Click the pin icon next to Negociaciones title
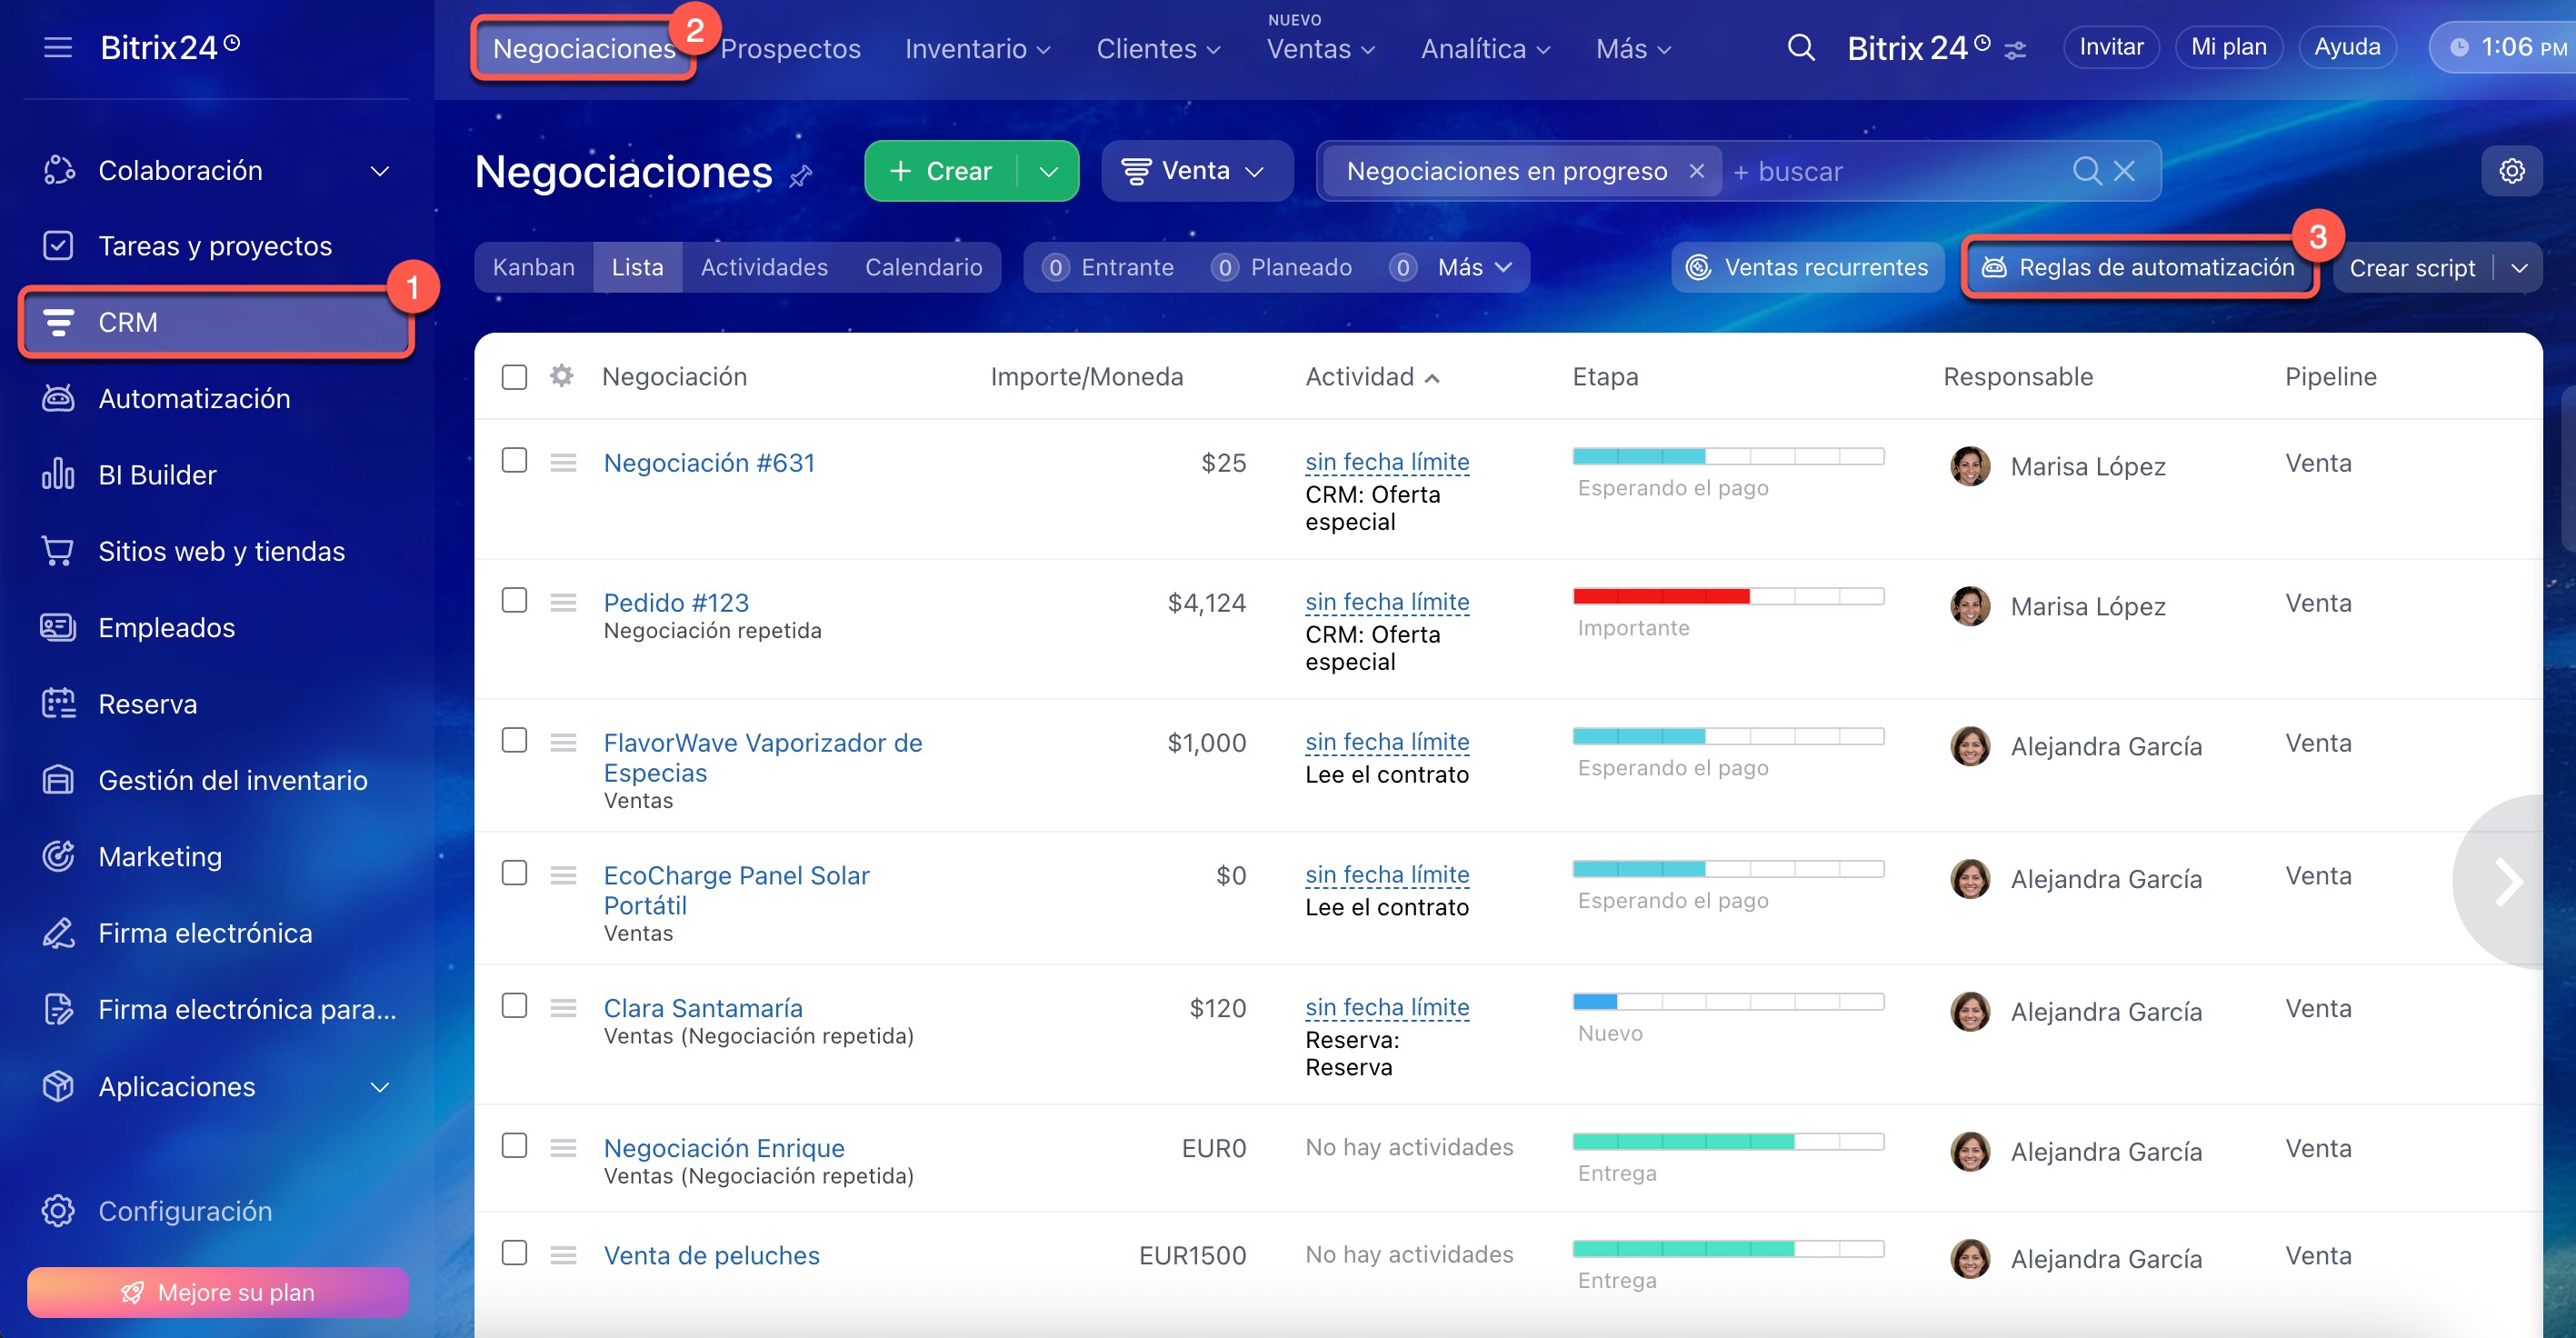2576x1338 pixels. (801, 177)
